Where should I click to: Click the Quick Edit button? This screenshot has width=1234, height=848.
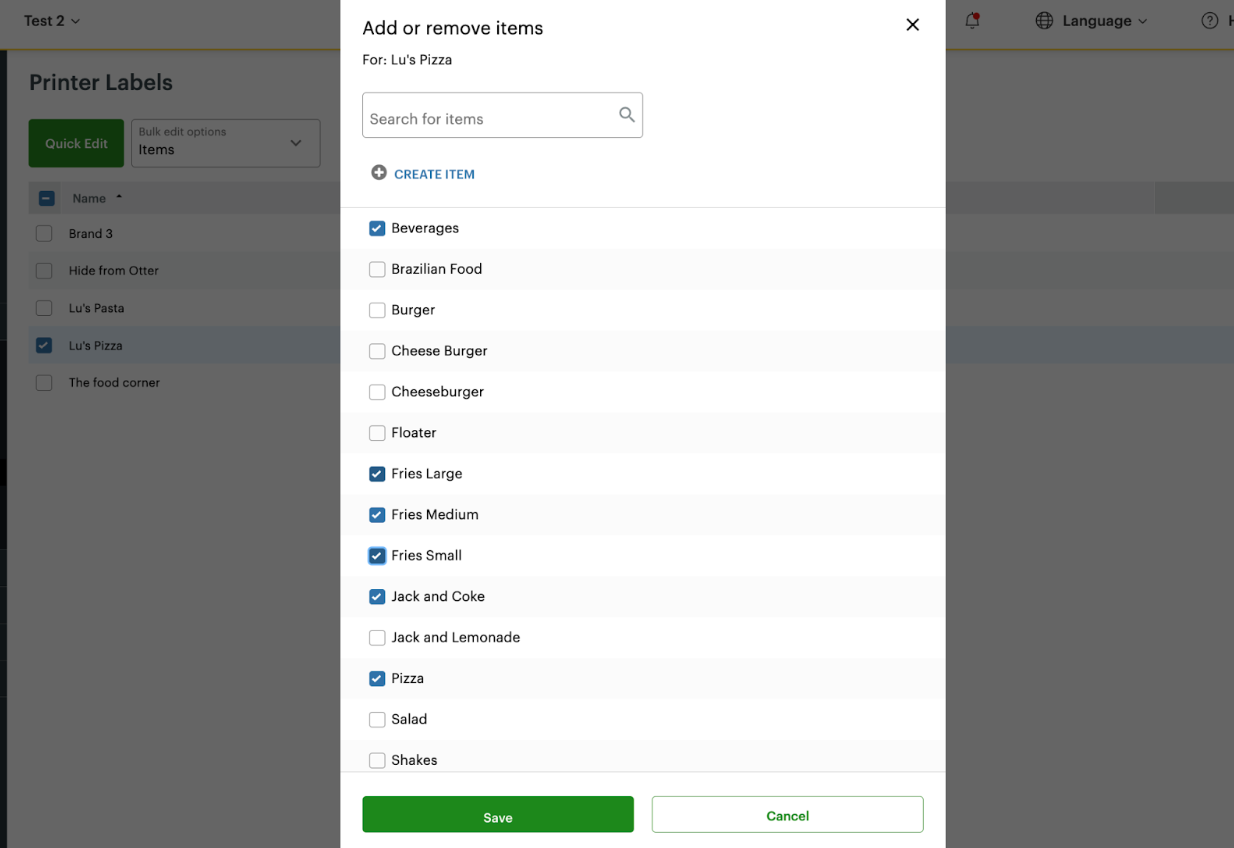(76, 143)
